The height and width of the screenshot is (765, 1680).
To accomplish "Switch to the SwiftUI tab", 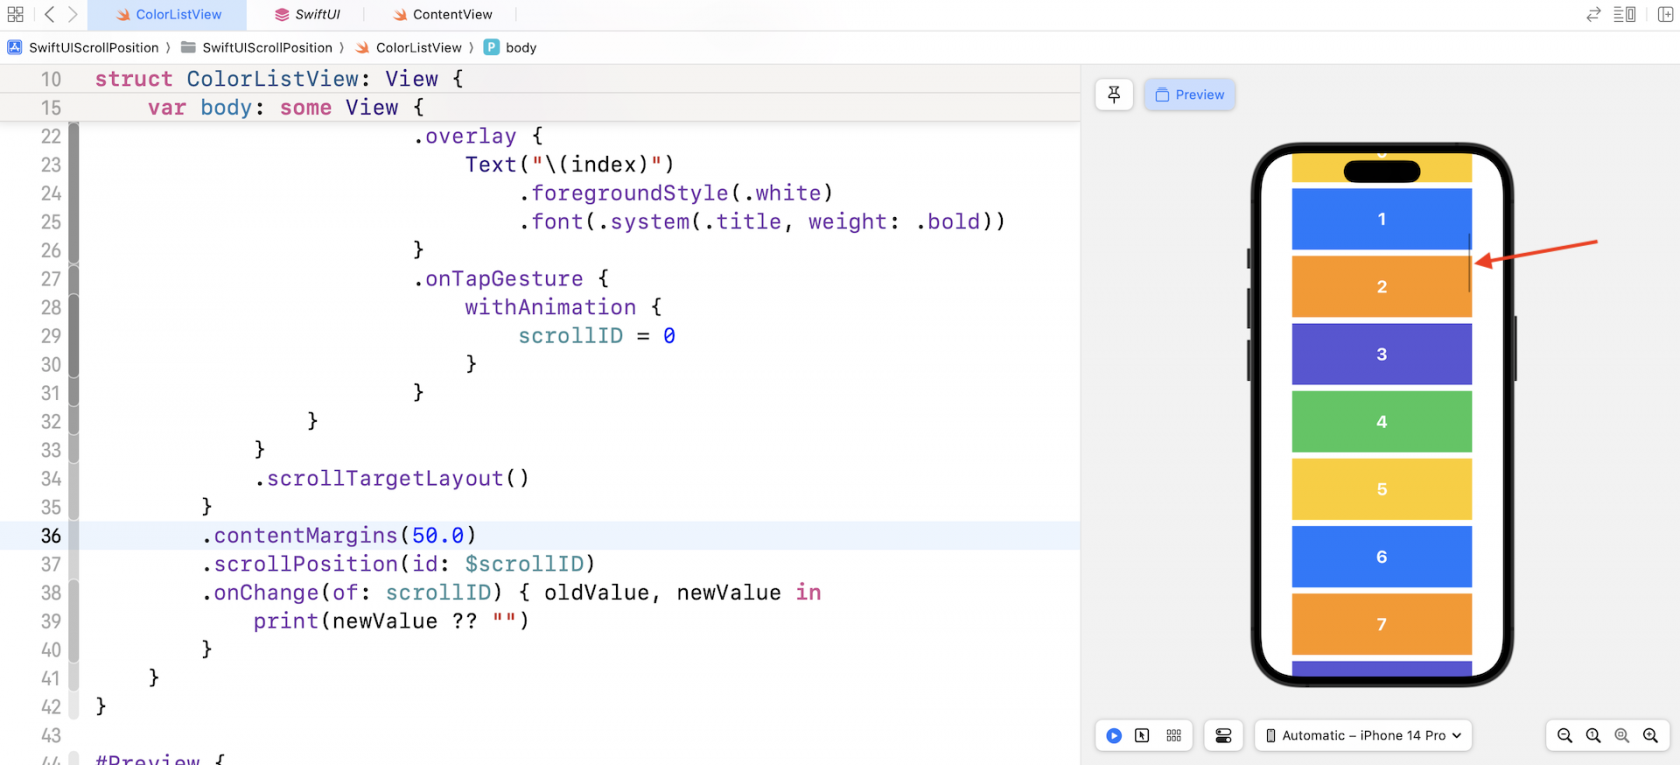I will (316, 14).
